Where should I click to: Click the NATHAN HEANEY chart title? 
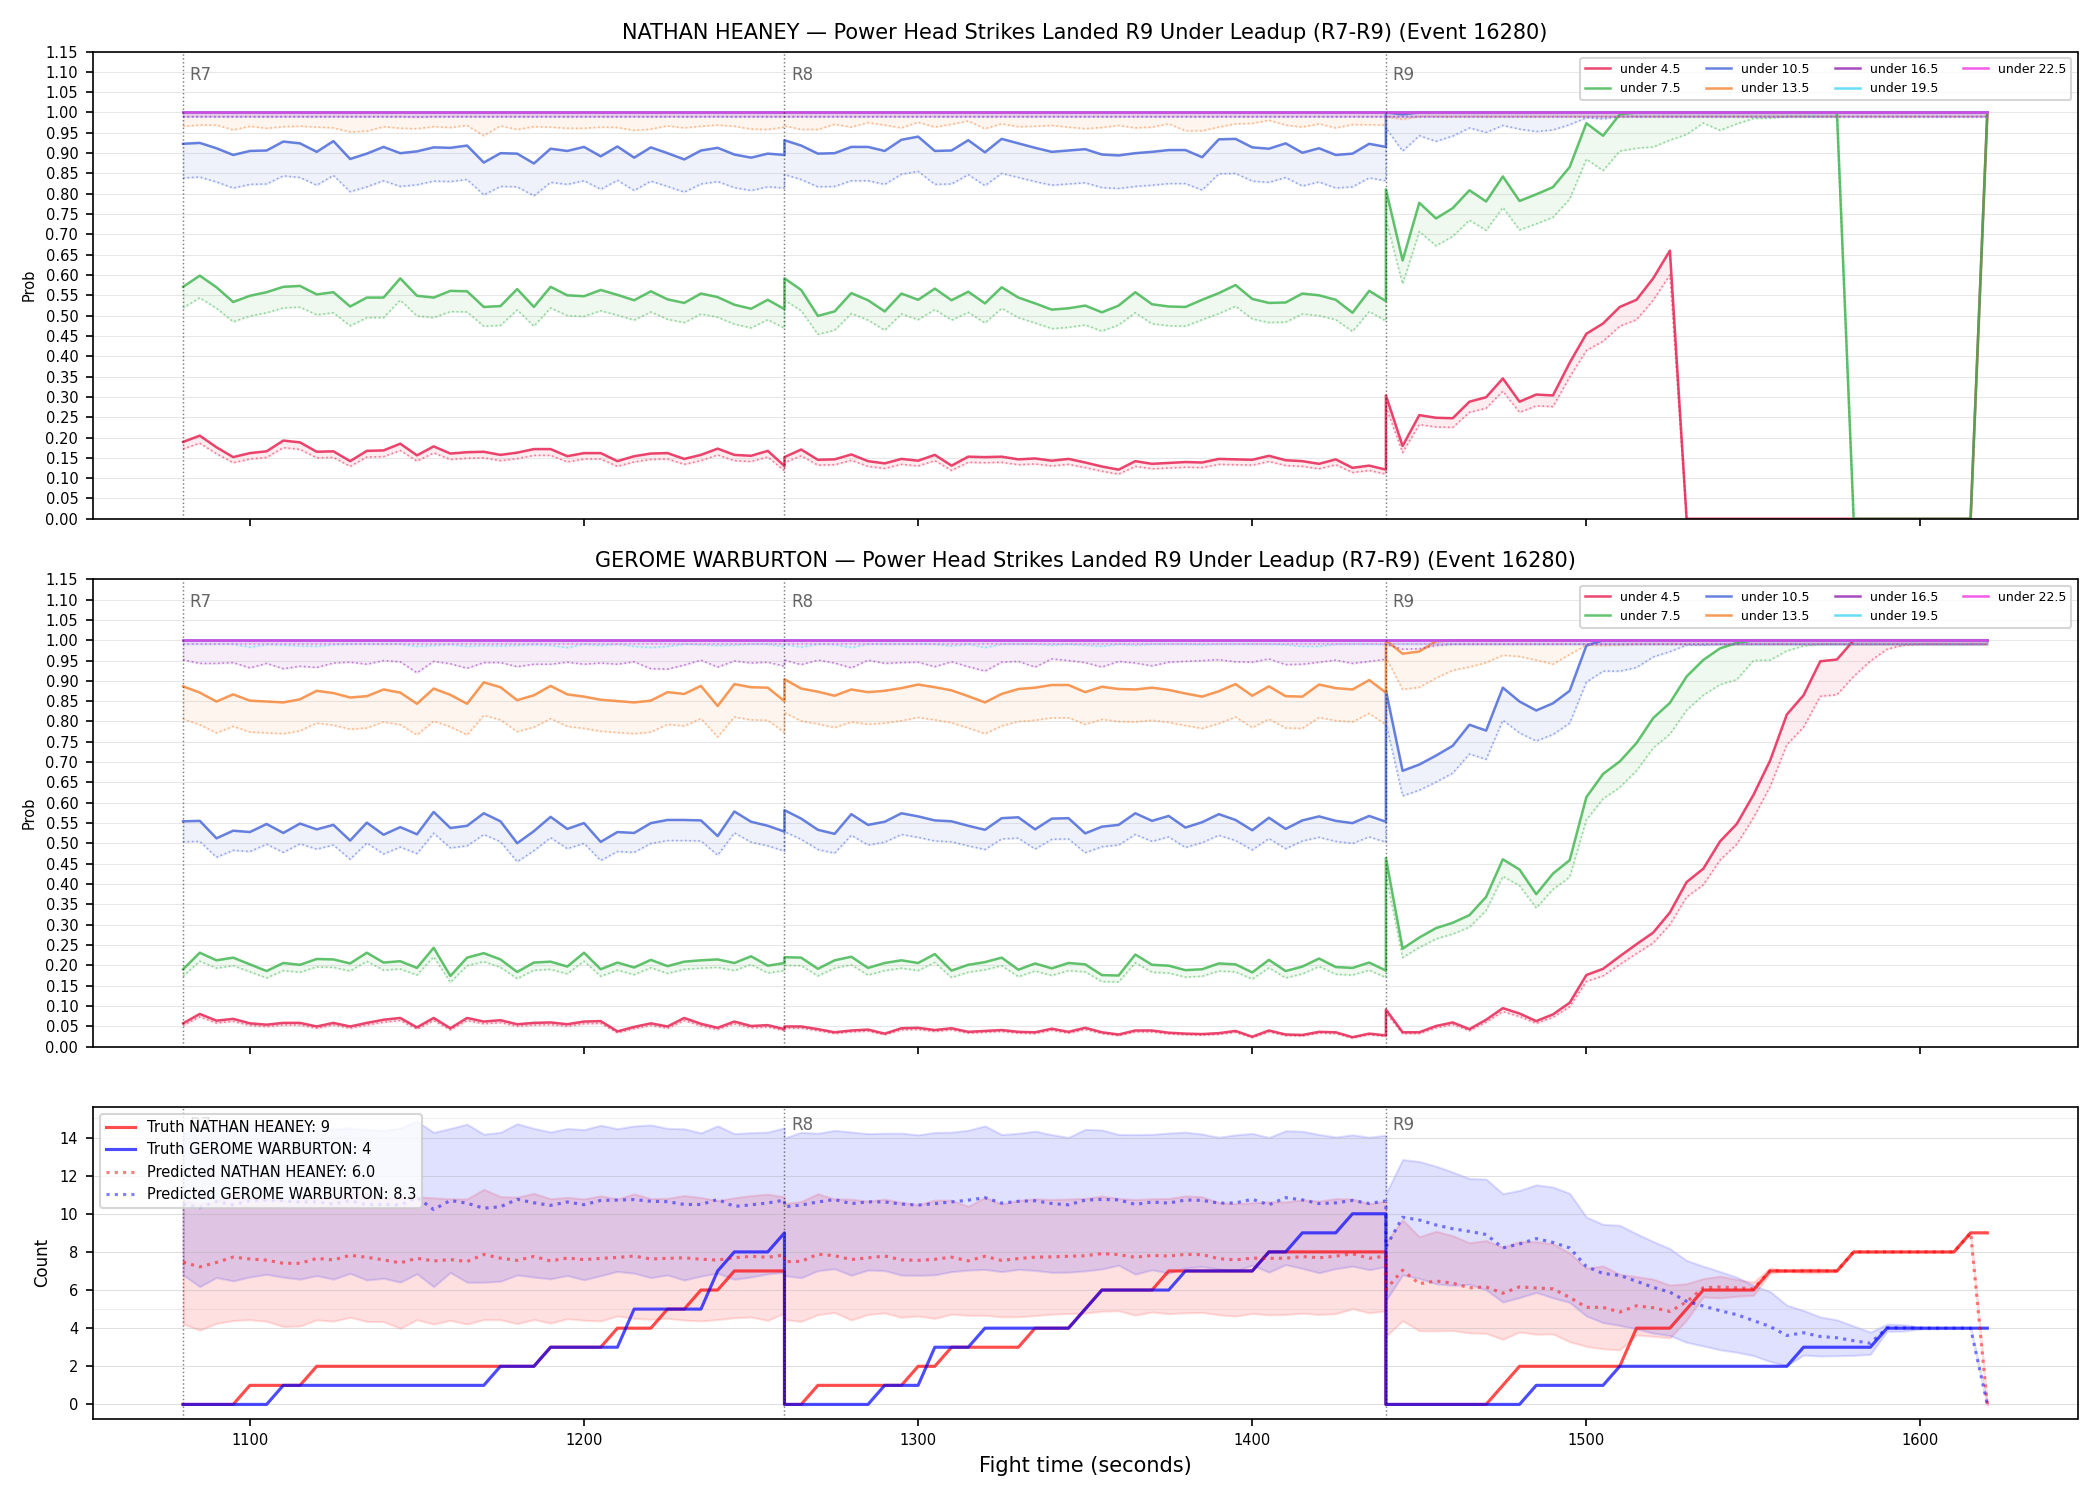coord(1084,32)
